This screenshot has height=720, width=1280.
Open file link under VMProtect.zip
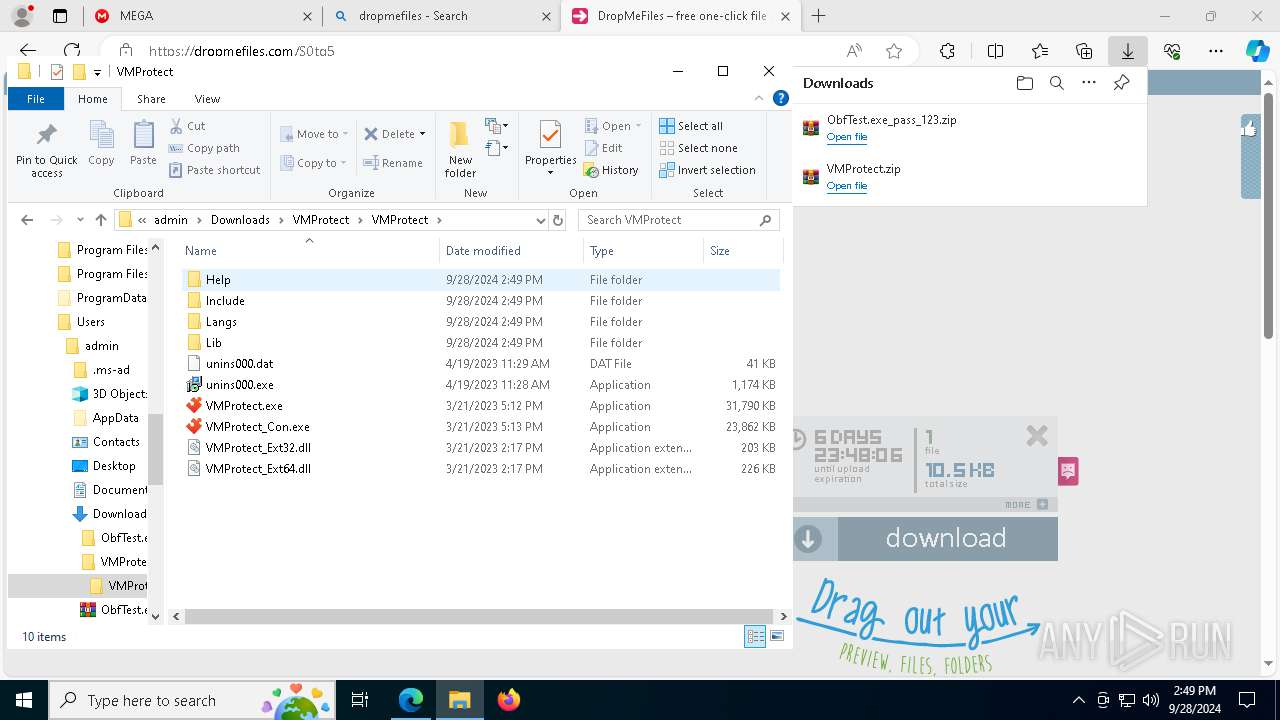tap(846, 186)
